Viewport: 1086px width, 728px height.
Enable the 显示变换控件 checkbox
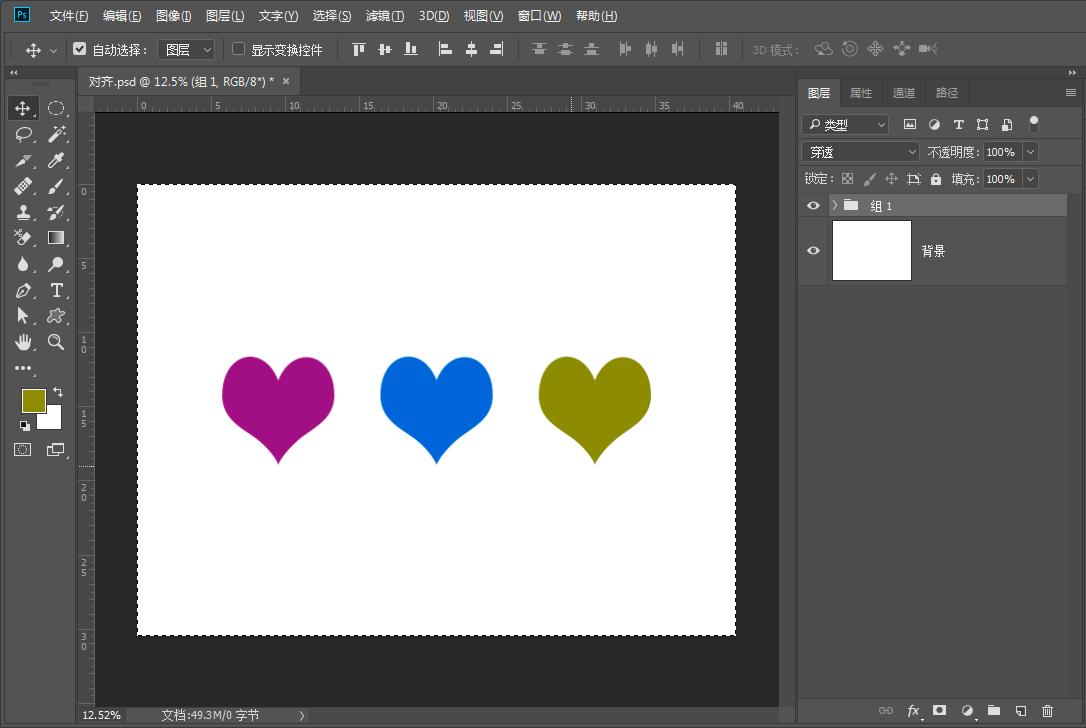click(x=238, y=49)
